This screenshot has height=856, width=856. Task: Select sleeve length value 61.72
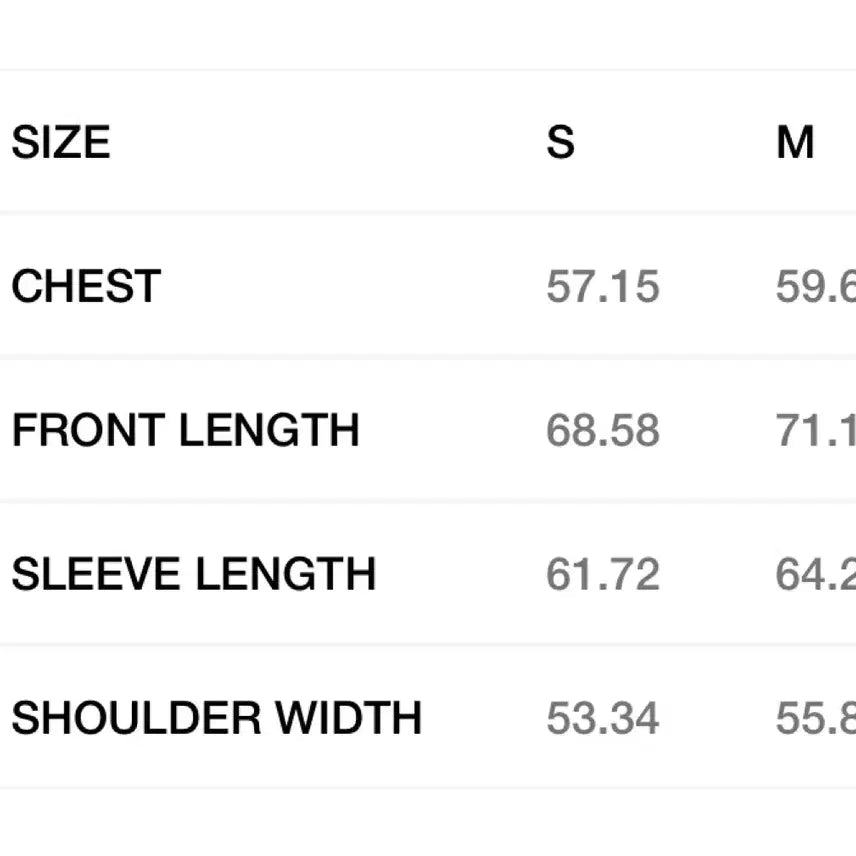(x=603, y=574)
